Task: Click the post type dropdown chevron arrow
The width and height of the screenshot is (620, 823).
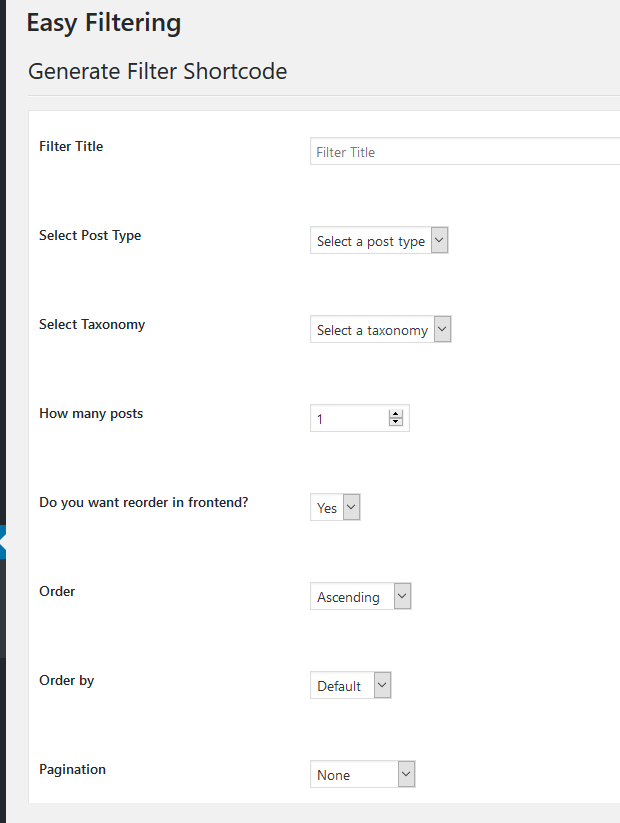Action: pyautogui.click(x=439, y=240)
